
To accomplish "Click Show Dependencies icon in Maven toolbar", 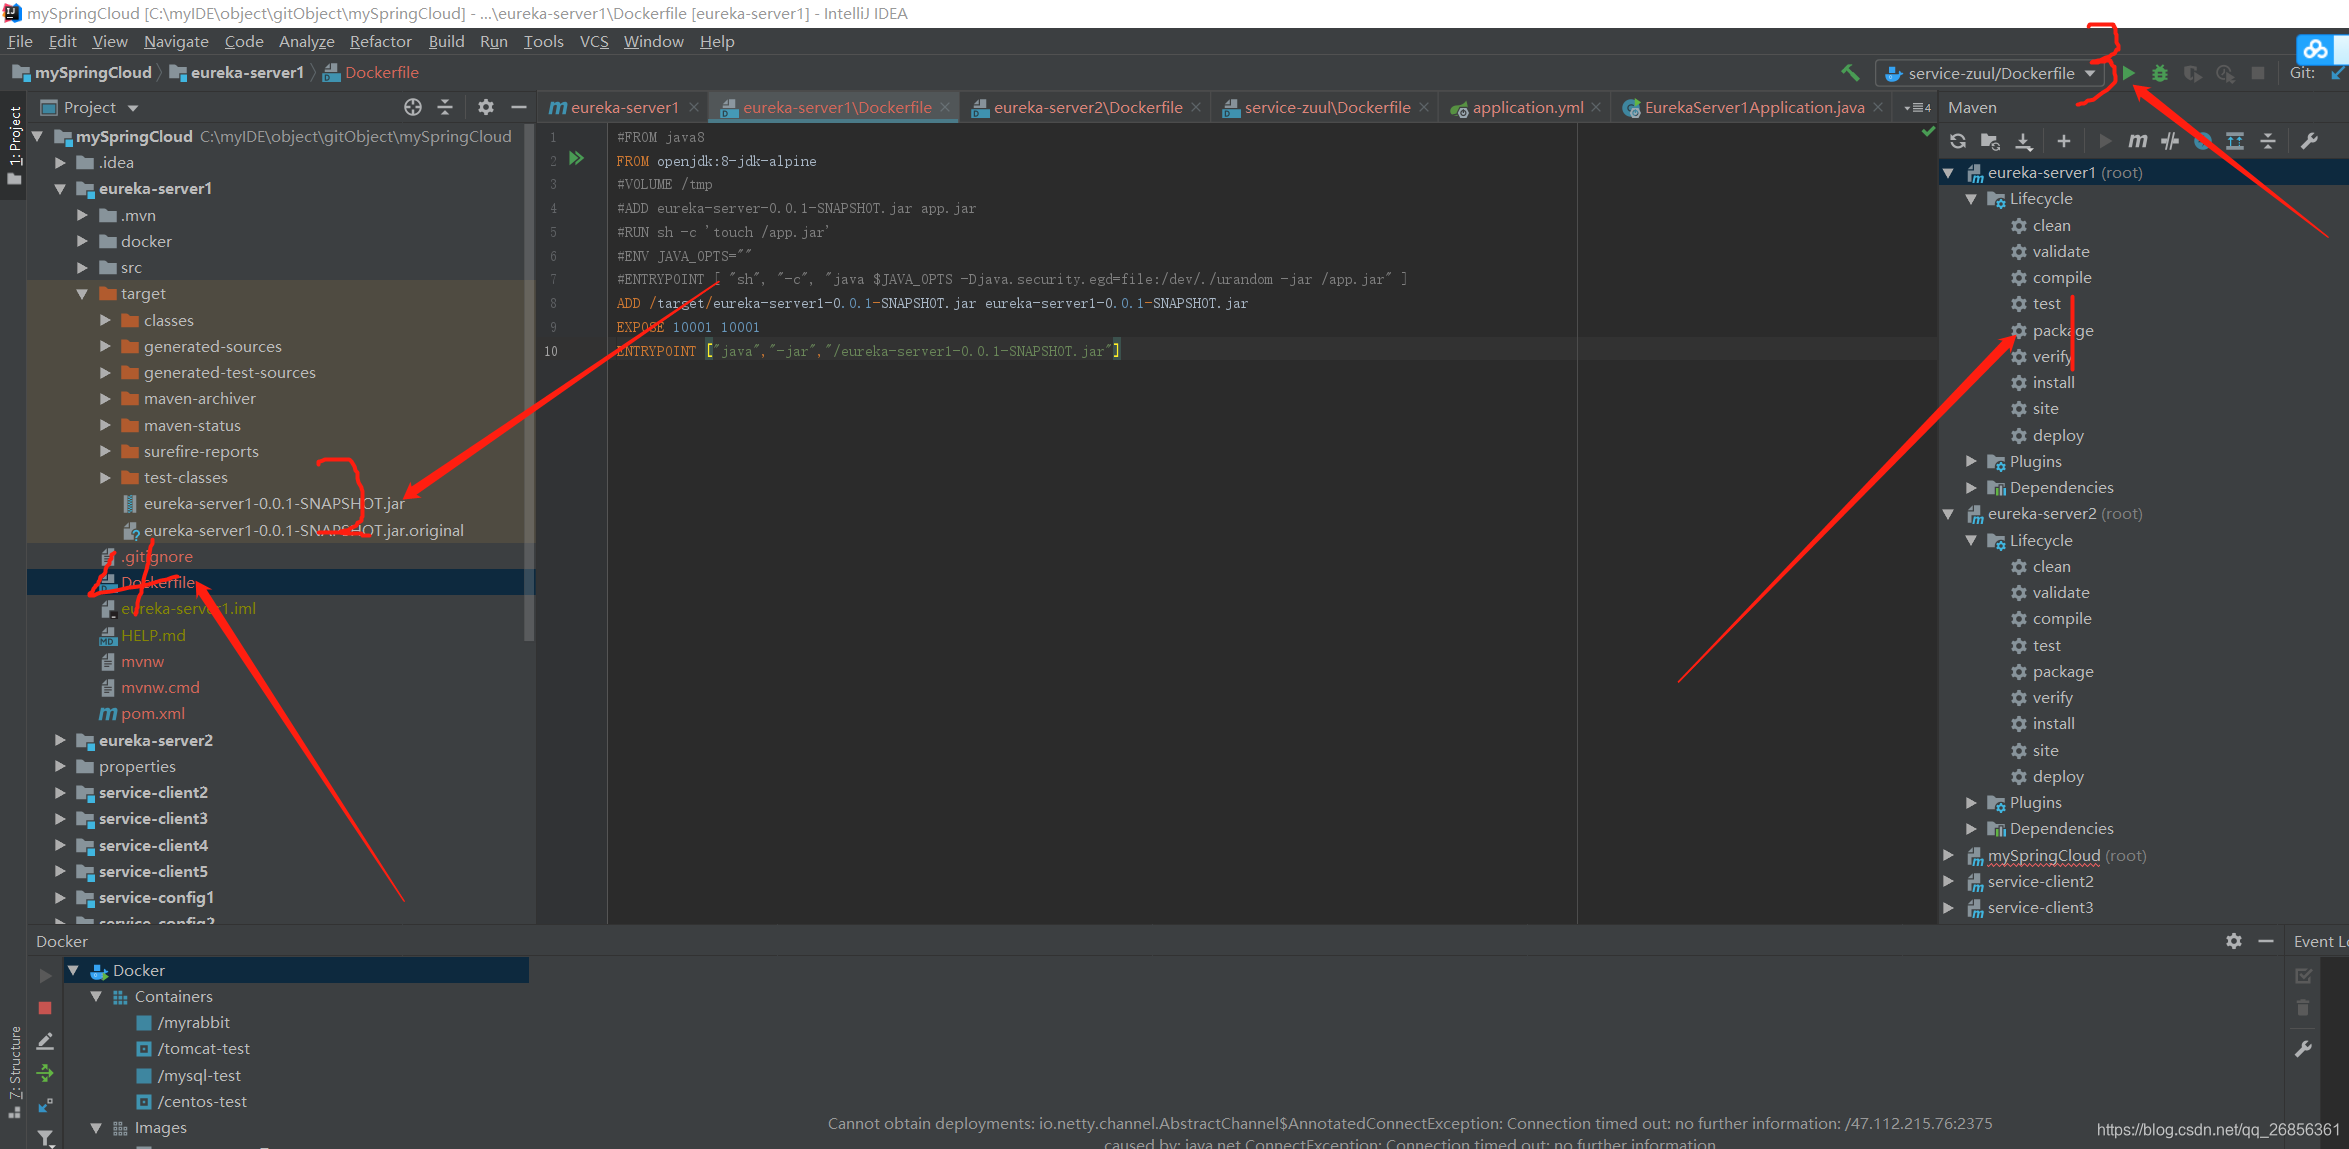I will (x=2234, y=141).
